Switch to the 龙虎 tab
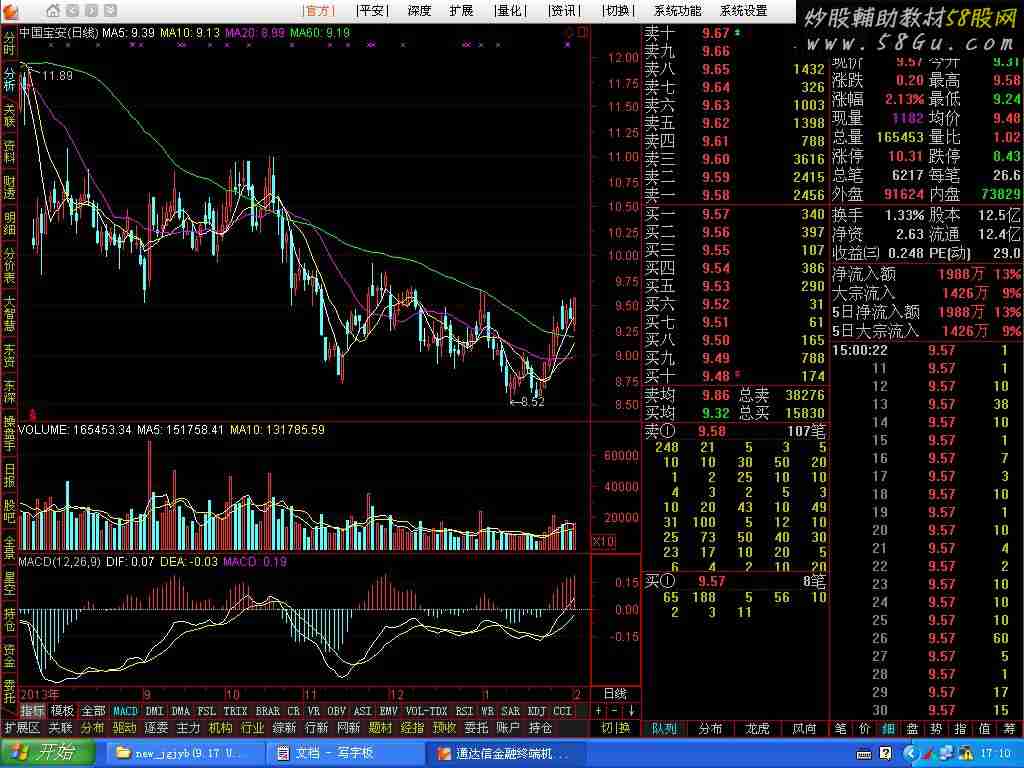Screen dimensions: 1024x768 (758, 728)
